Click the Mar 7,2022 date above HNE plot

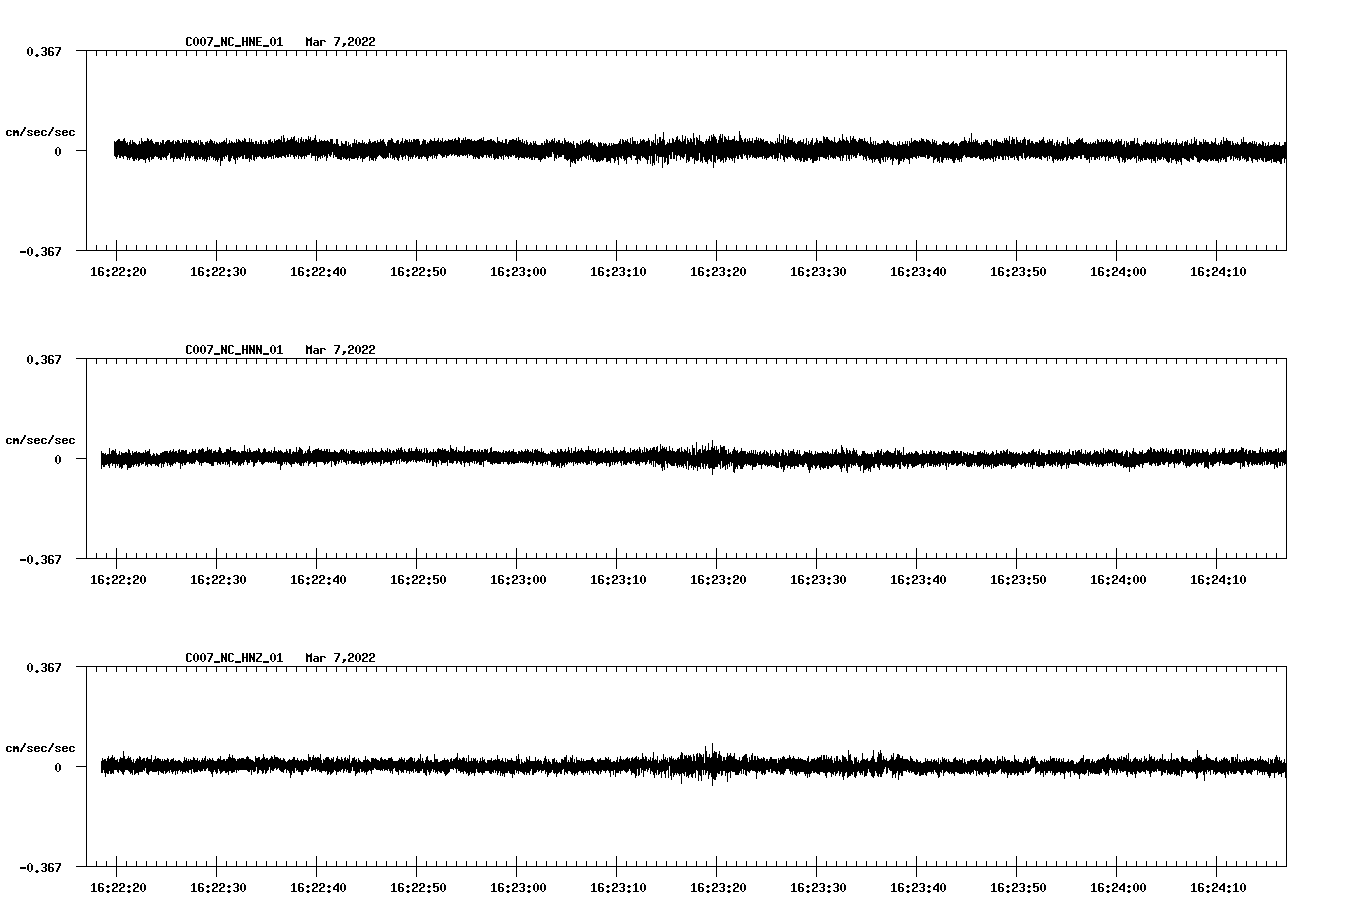pyautogui.click(x=341, y=42)
